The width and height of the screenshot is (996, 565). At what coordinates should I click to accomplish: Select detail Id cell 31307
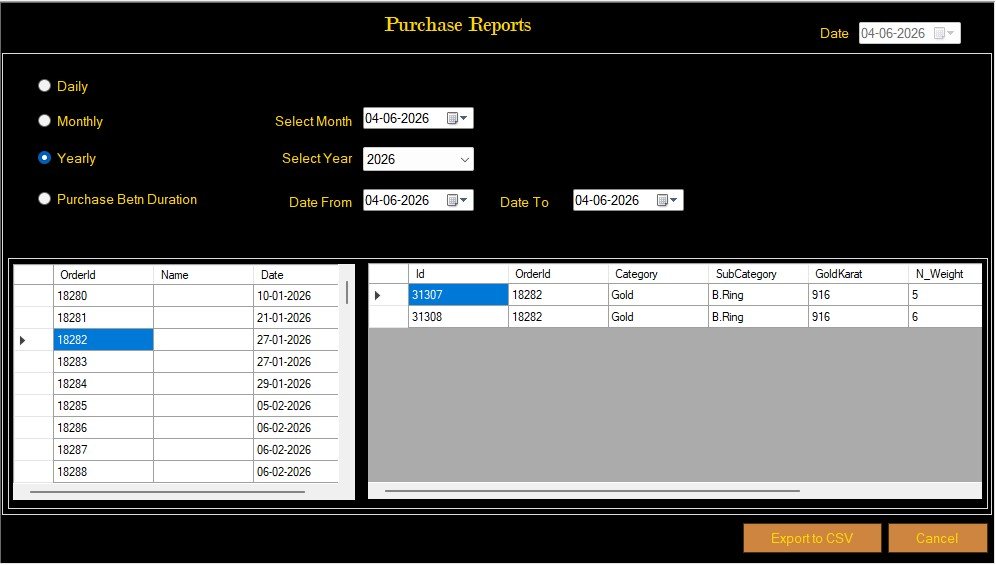tap(458, 295)
